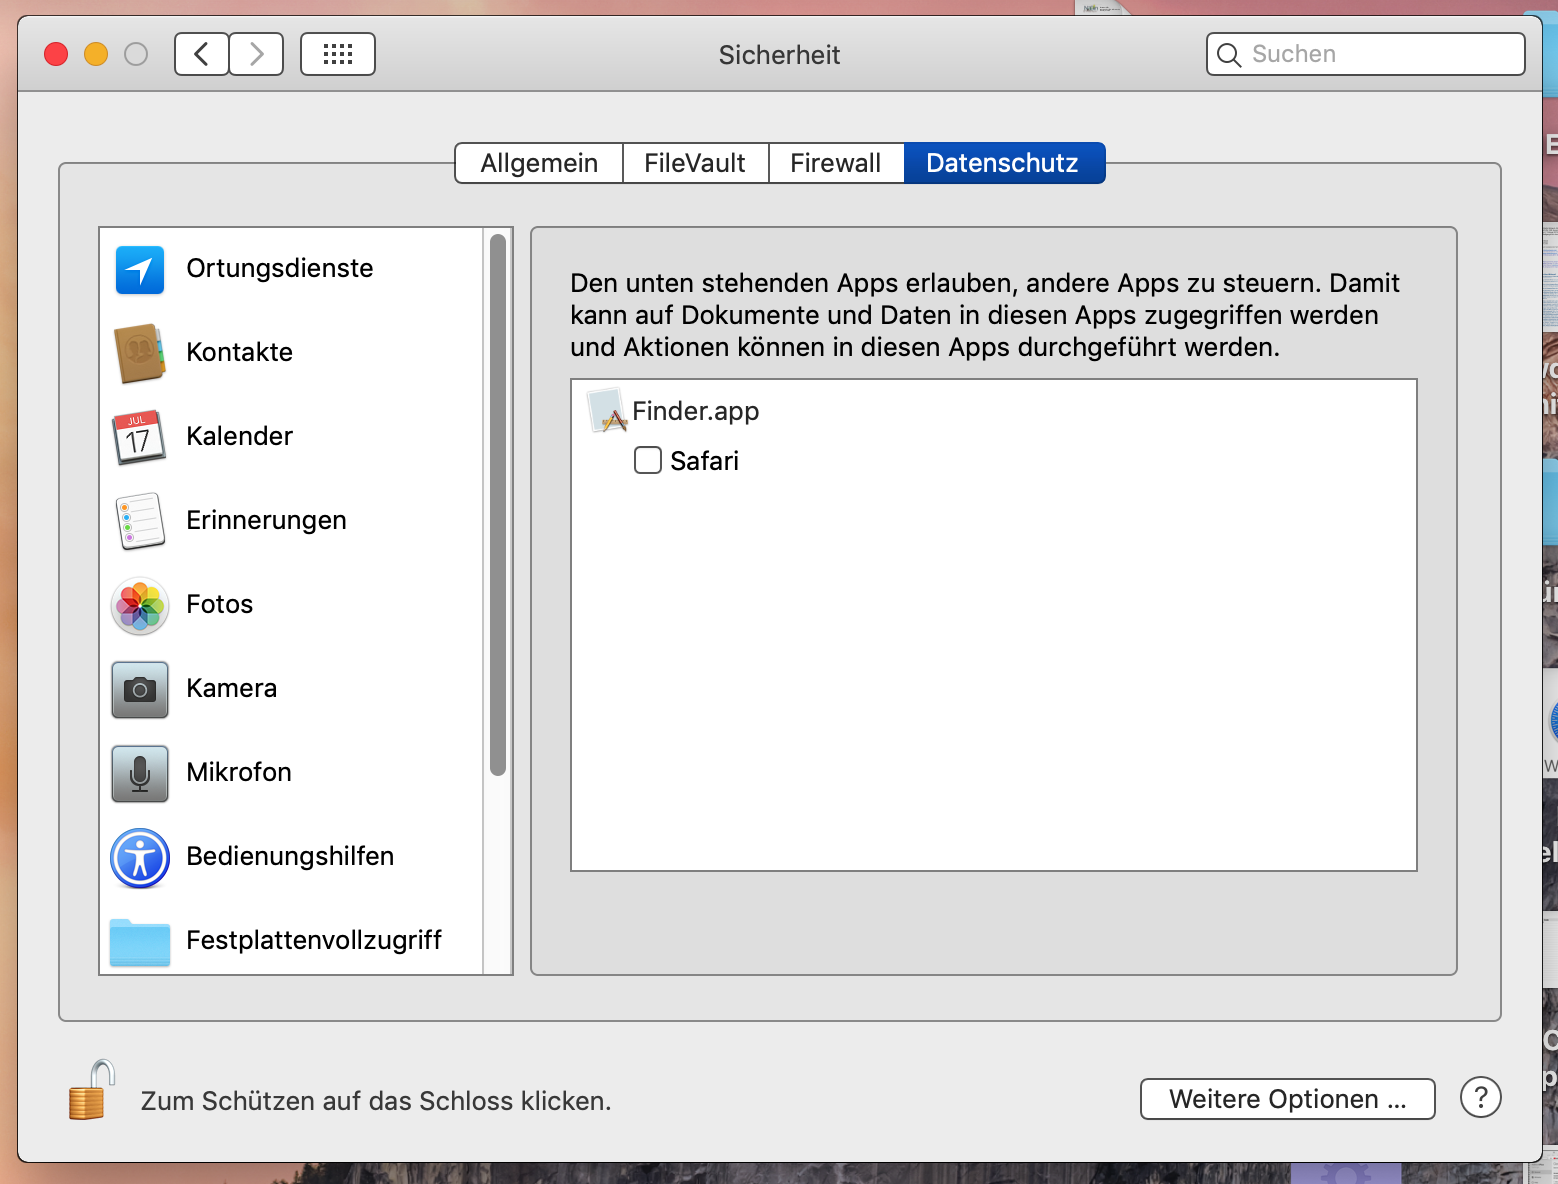
Task: Select the Ortungsdienste location arrow icon
Action: coord(140,269)
